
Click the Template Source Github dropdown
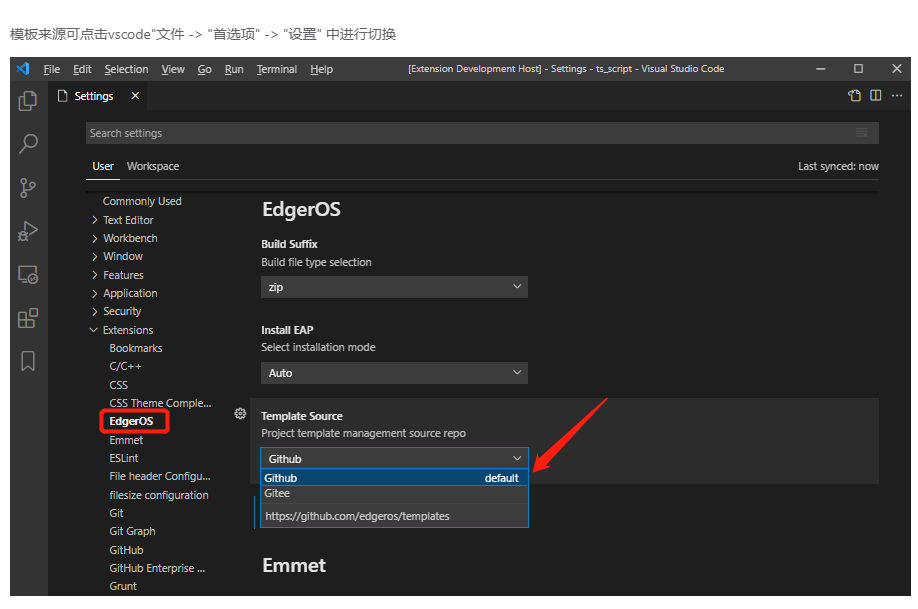(x=394, y=459)
